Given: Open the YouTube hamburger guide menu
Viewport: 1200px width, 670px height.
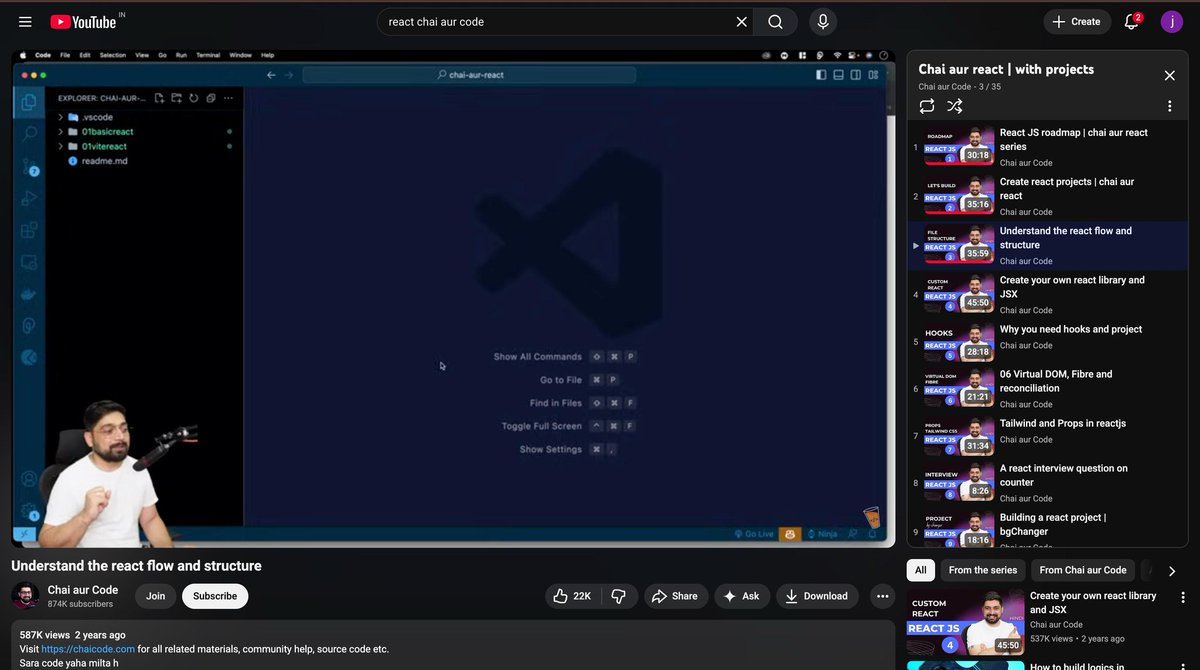Looking at the screenshot, I should [x=25, y=21].
